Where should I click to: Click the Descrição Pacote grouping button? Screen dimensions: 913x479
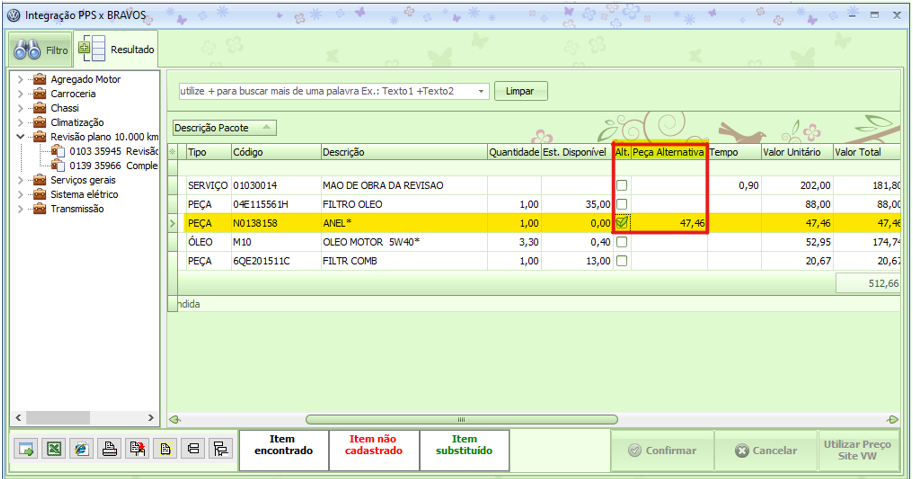pyautogui.click(x=224, y=127)
